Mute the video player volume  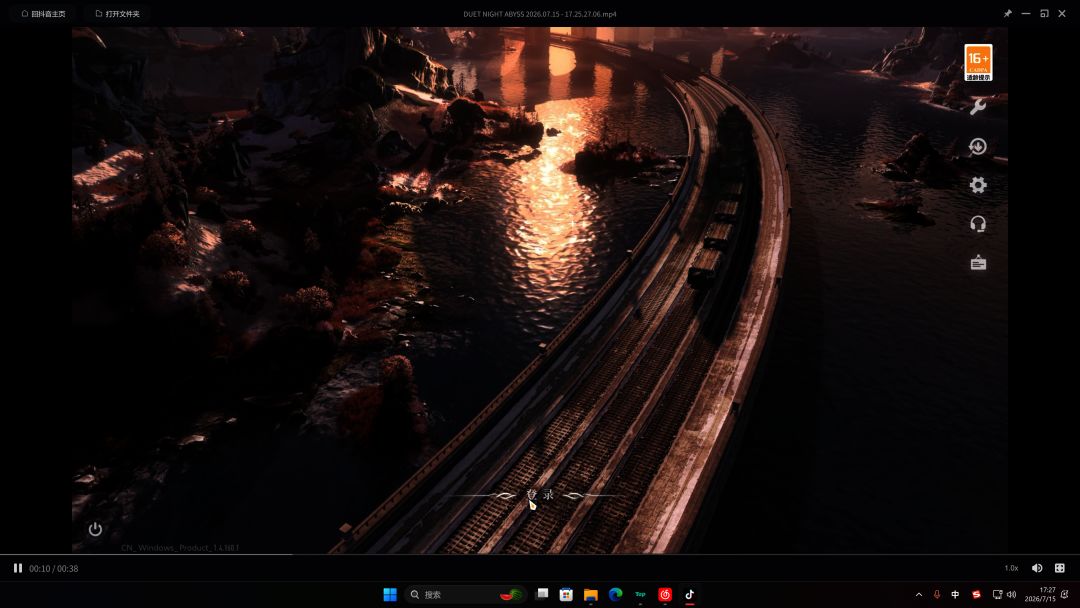tap(1037, 568)
